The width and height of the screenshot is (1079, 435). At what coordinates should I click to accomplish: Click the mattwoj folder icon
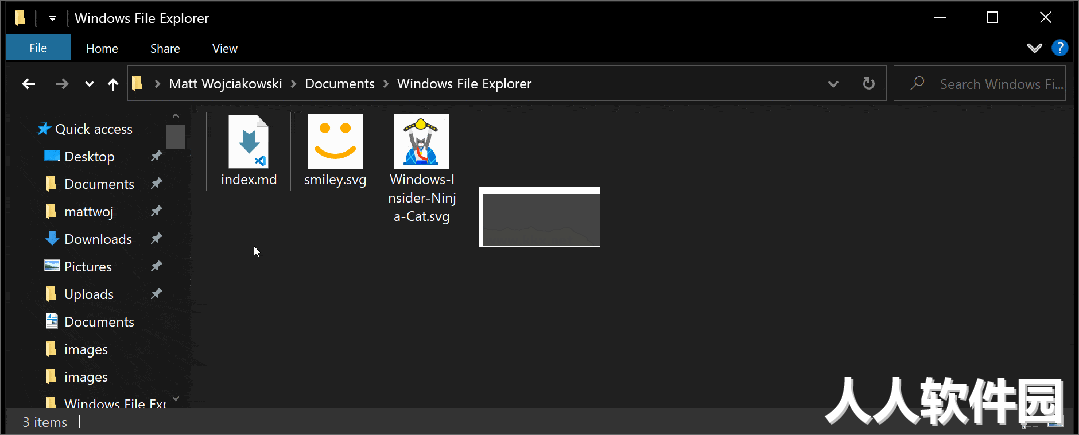[x=51, y=211]
